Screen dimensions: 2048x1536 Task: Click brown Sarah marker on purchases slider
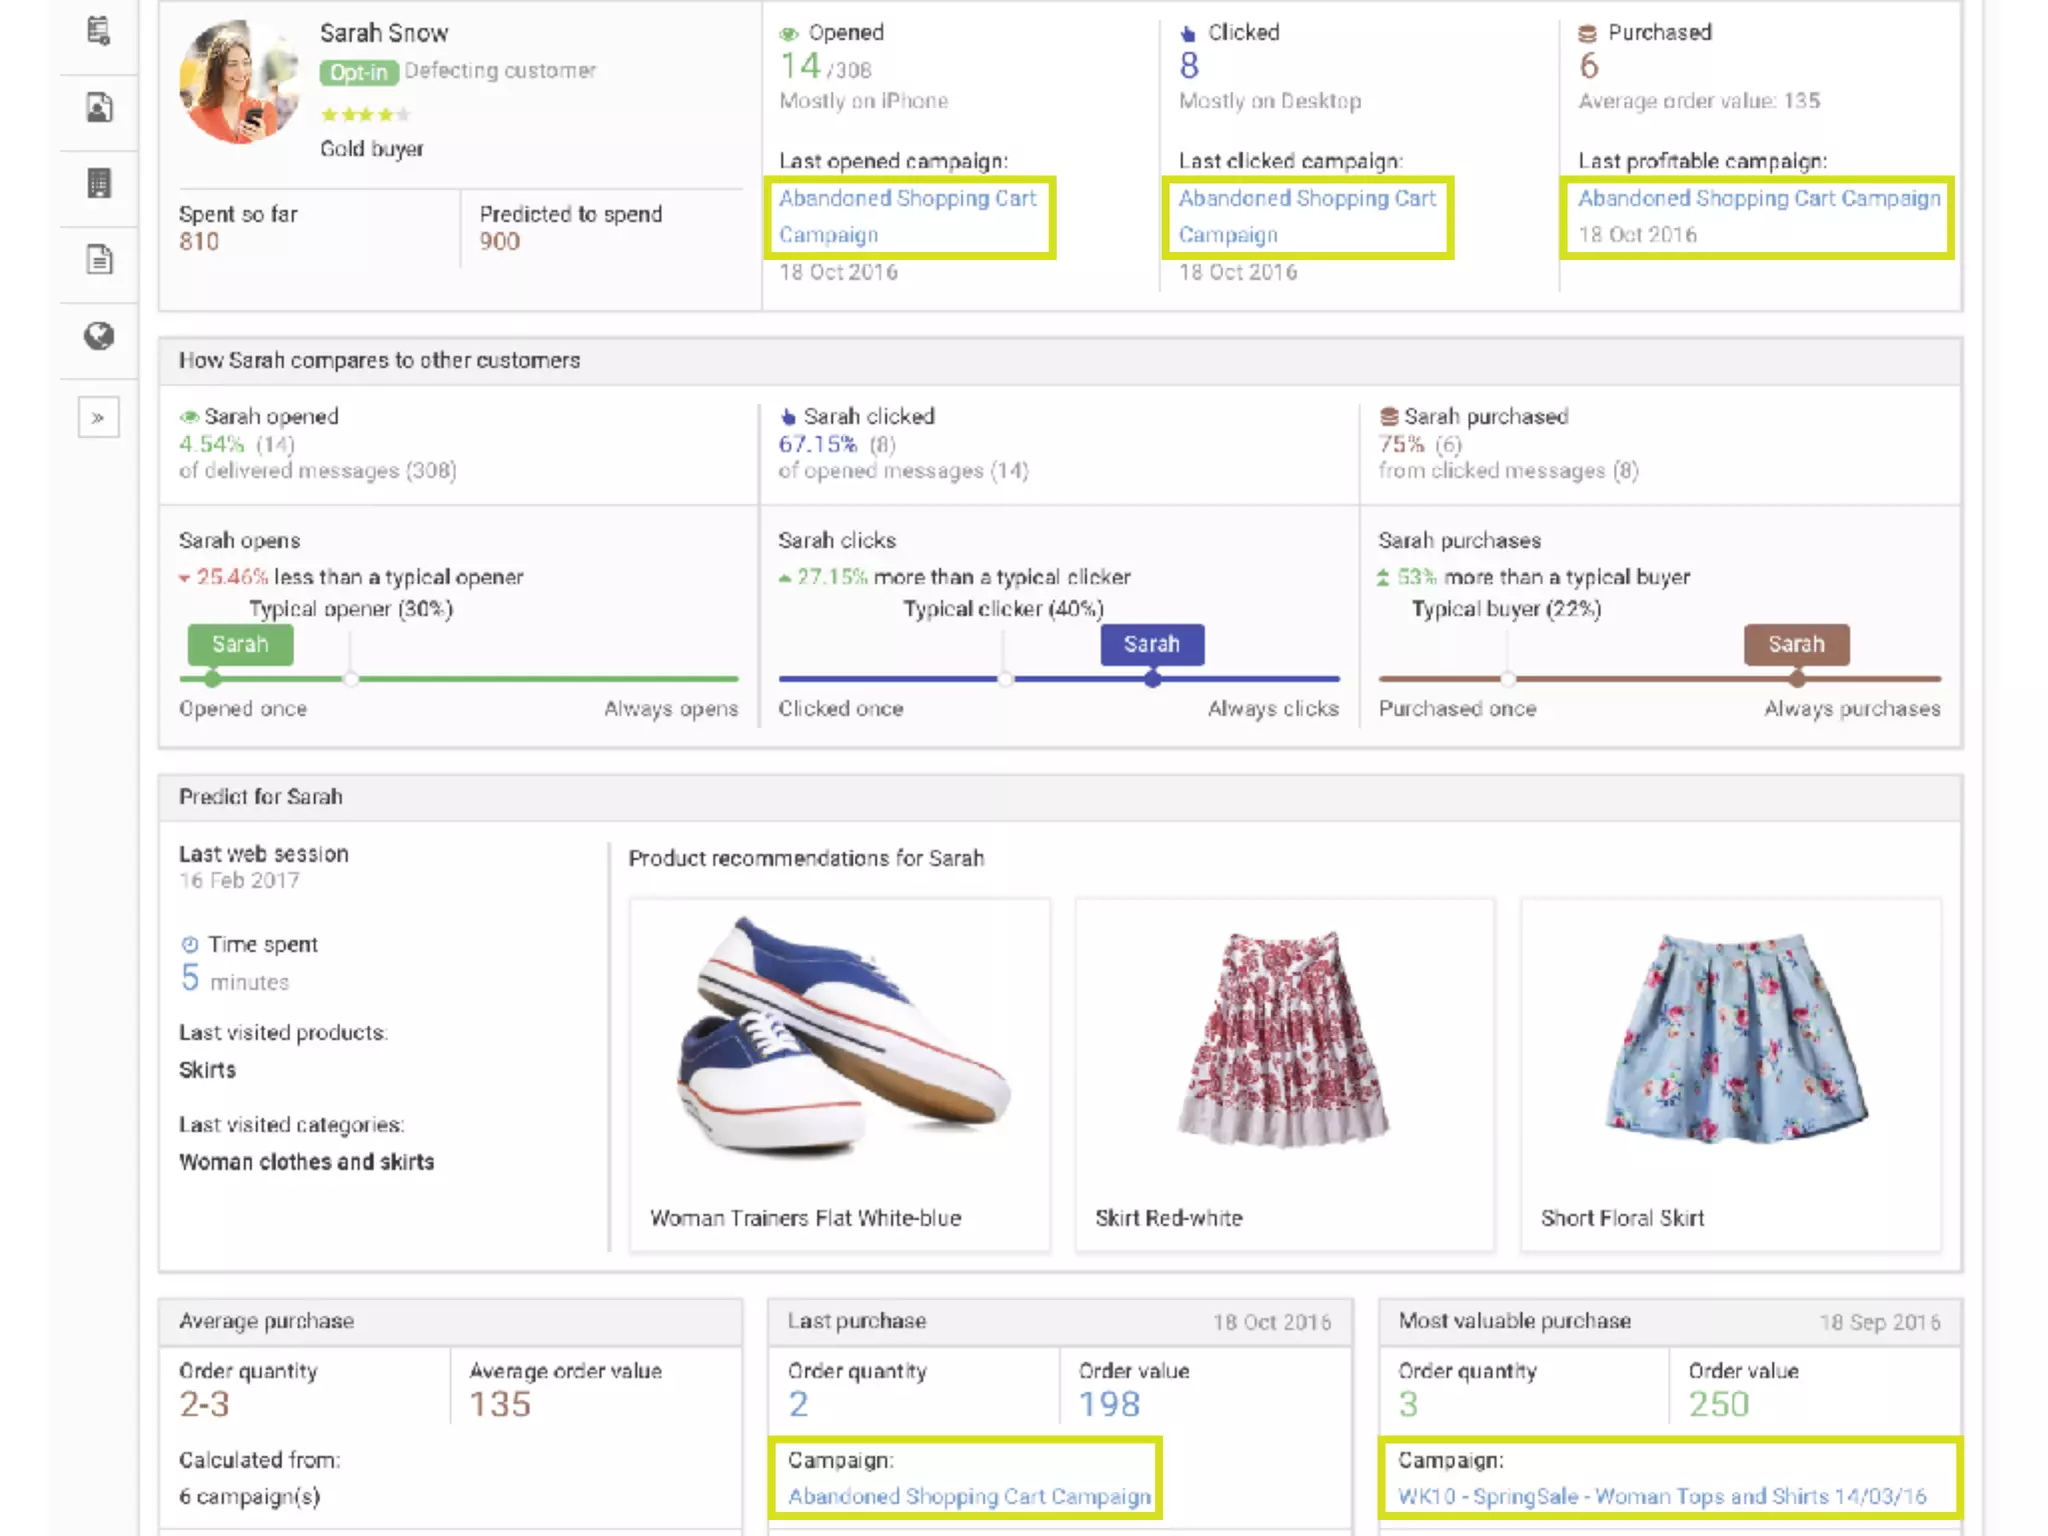[x=1796, y=645]
